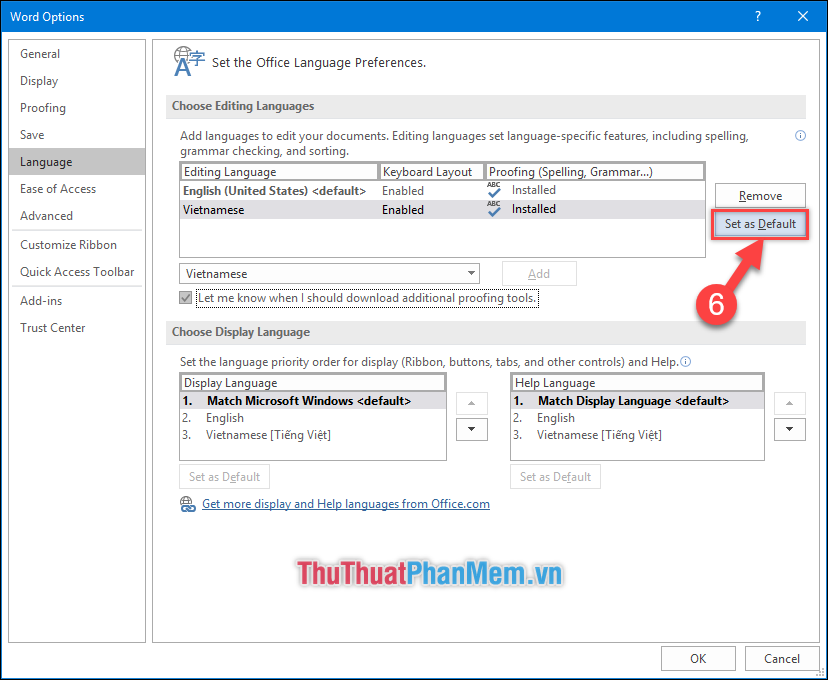Move help language up with the arrow
This screenshot has width=828, height=680.
789,403
